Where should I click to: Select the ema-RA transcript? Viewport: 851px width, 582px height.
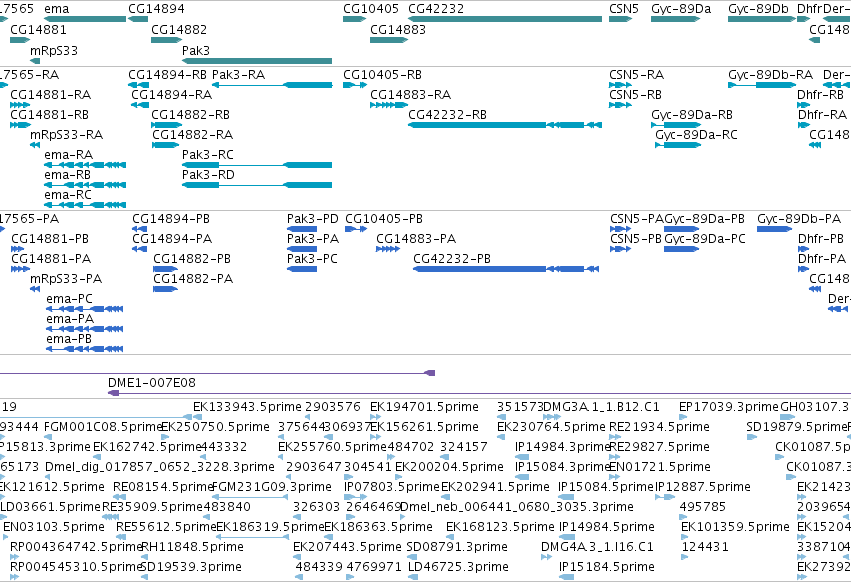[x=85, y=165]
